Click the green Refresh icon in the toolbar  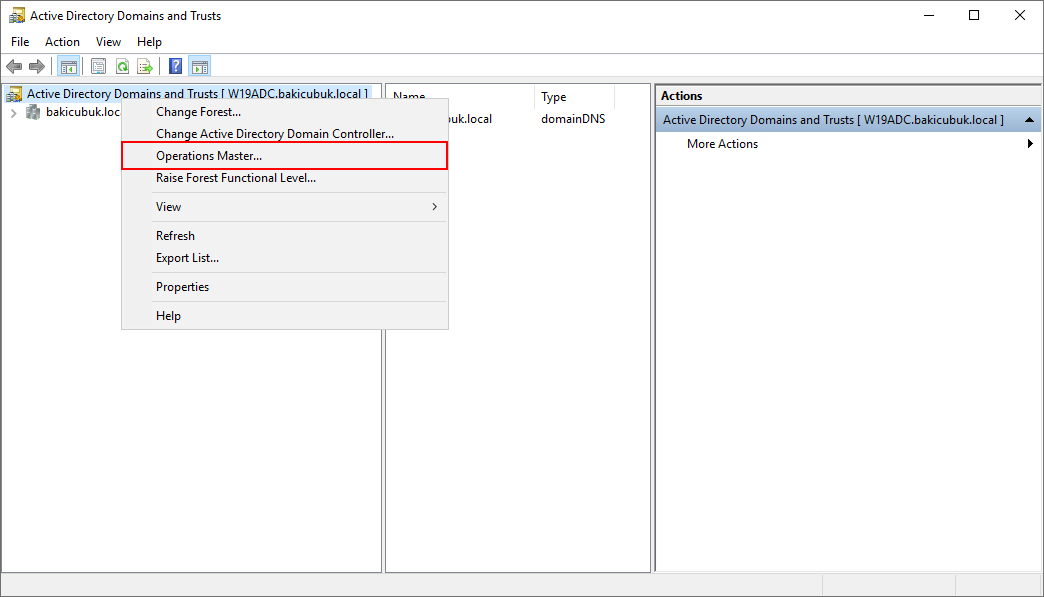pos(123,67)
